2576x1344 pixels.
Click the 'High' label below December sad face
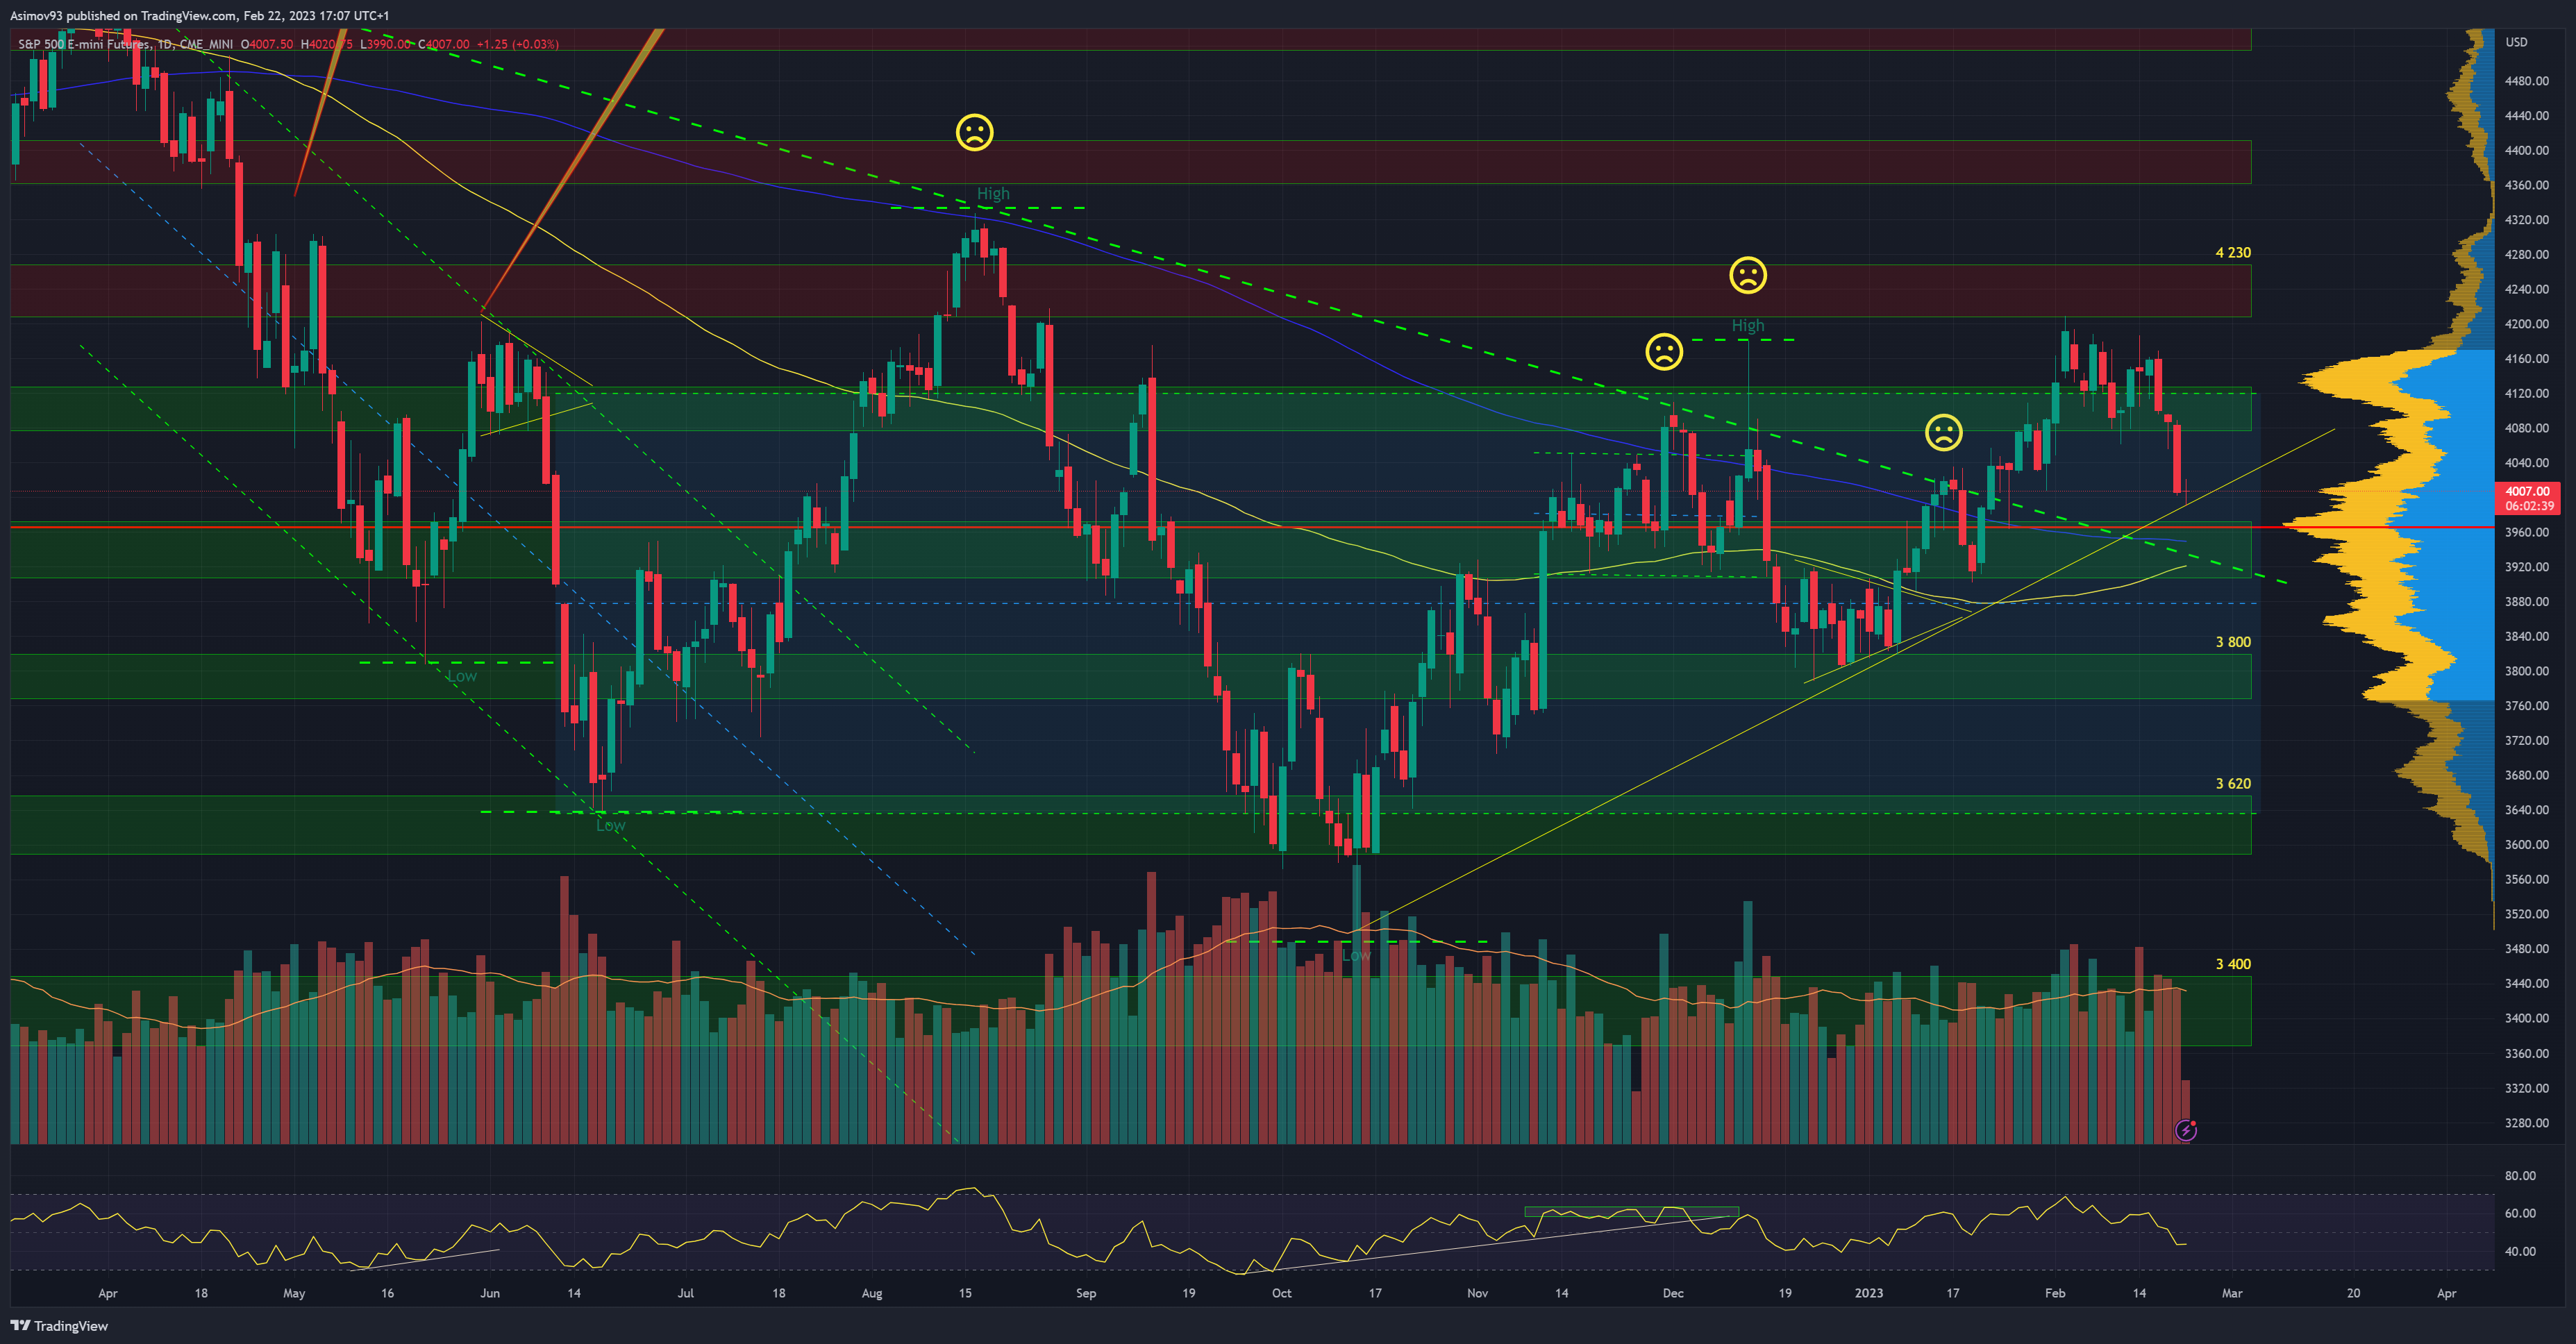pos(1747,325)
